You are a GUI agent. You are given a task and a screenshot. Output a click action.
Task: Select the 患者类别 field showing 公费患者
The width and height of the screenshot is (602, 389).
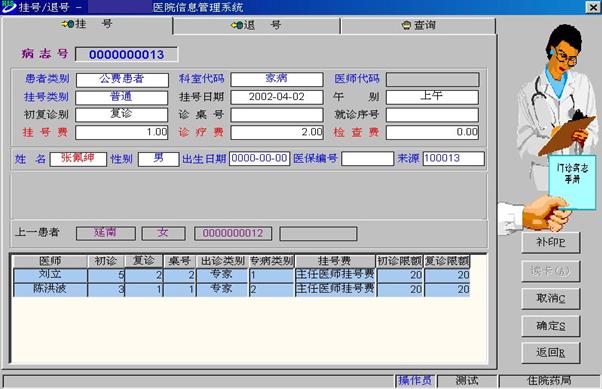tap(122, 79)
